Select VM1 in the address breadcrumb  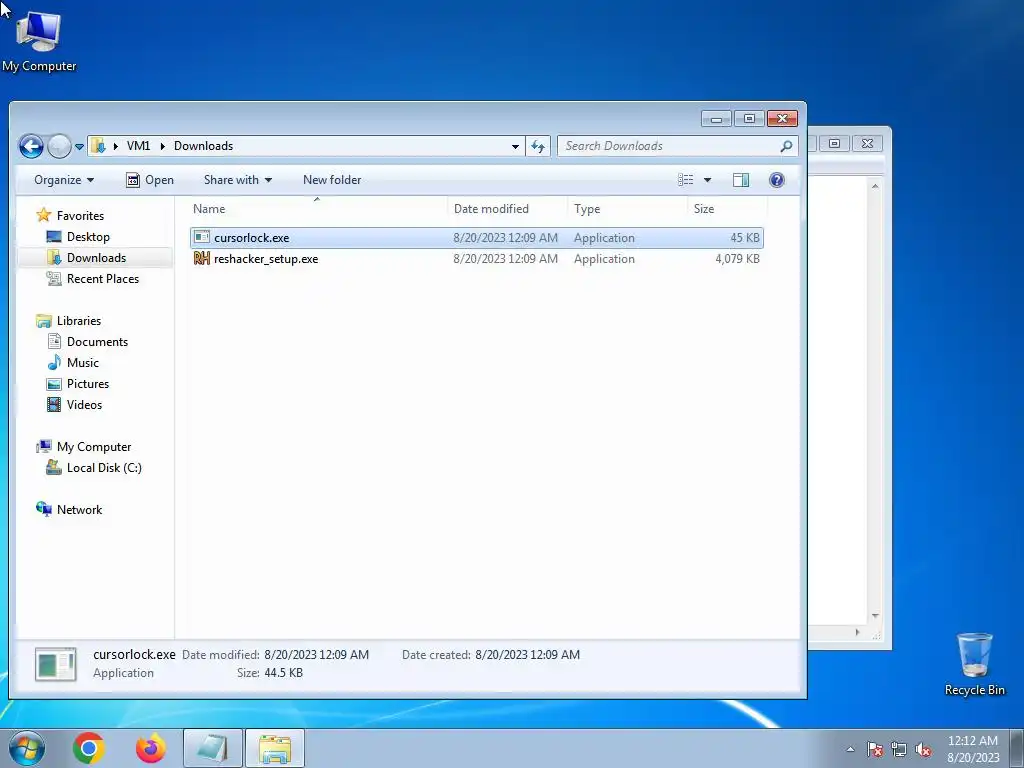pos(138,146)
